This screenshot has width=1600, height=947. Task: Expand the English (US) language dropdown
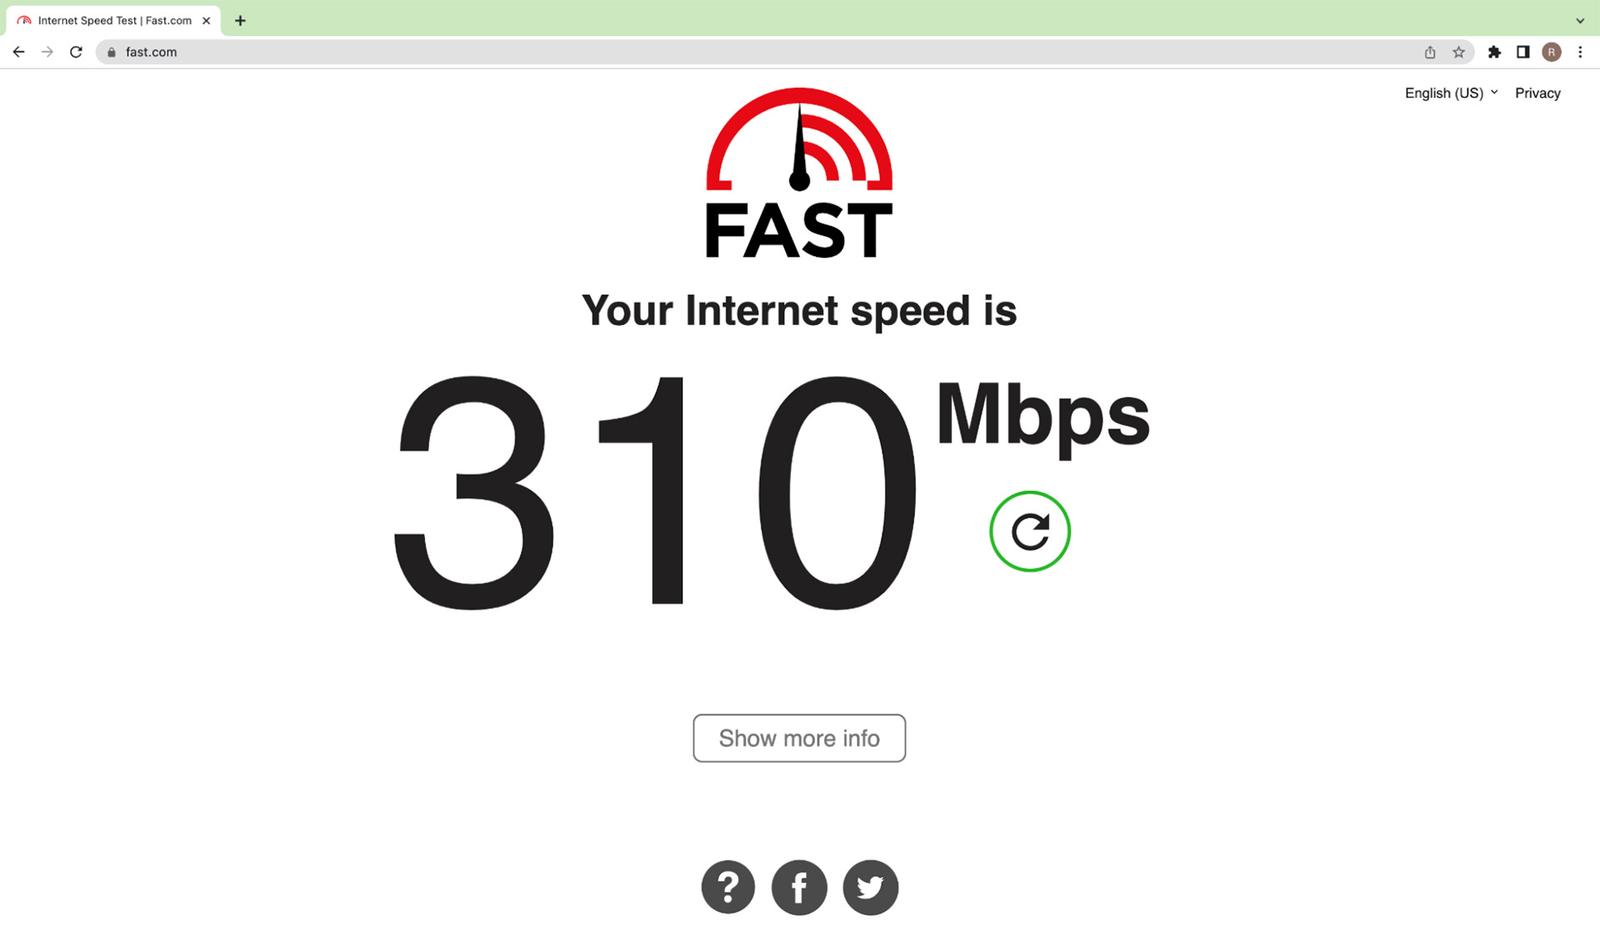[x=1451, y=93]
